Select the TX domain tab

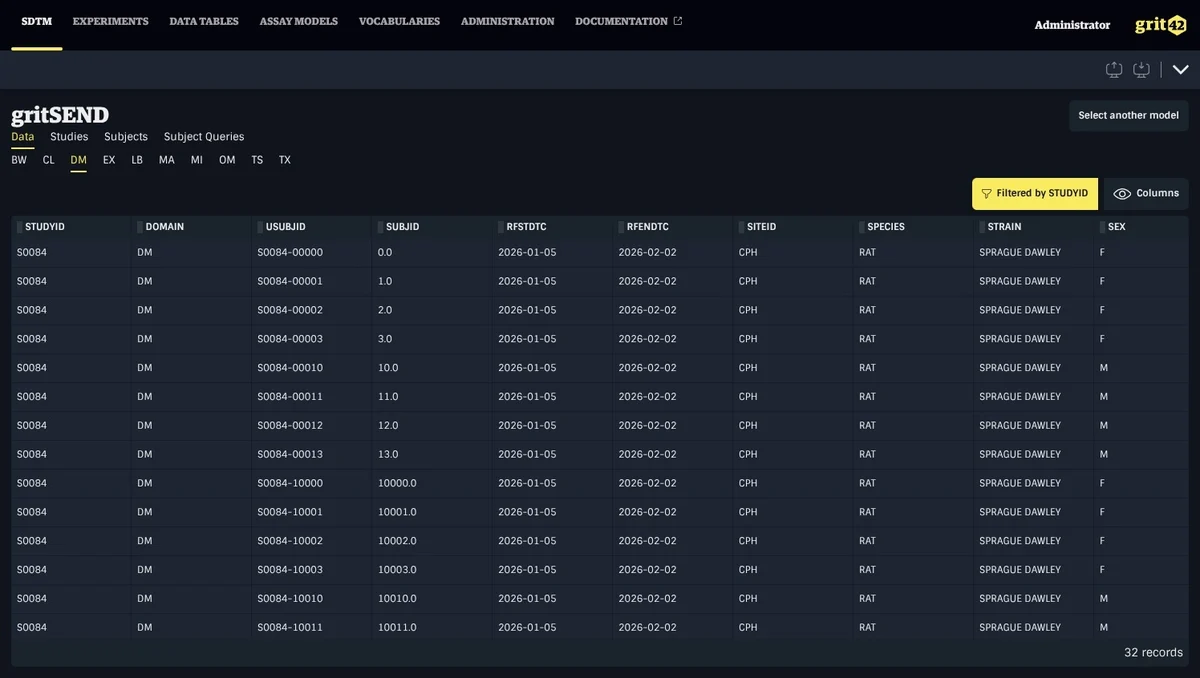285,160
